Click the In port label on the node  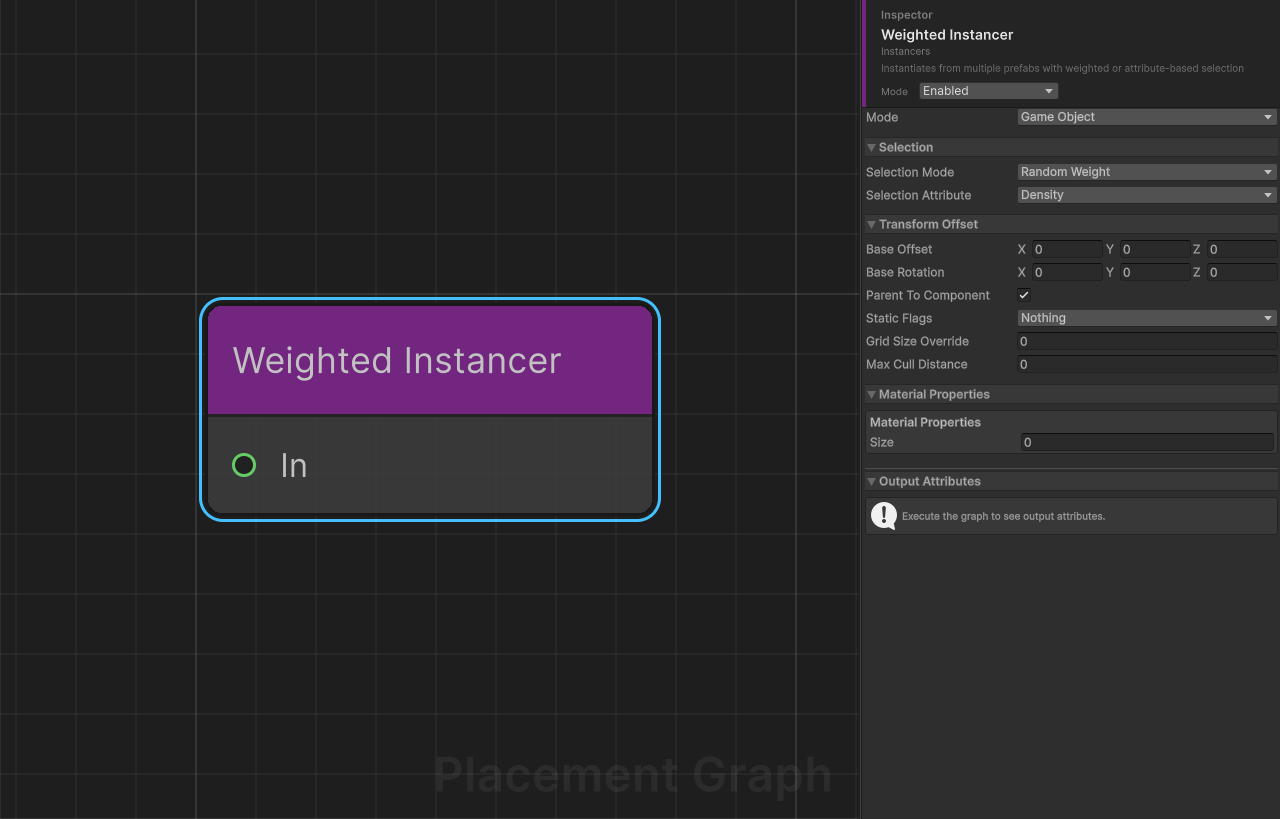click(294, 465)
